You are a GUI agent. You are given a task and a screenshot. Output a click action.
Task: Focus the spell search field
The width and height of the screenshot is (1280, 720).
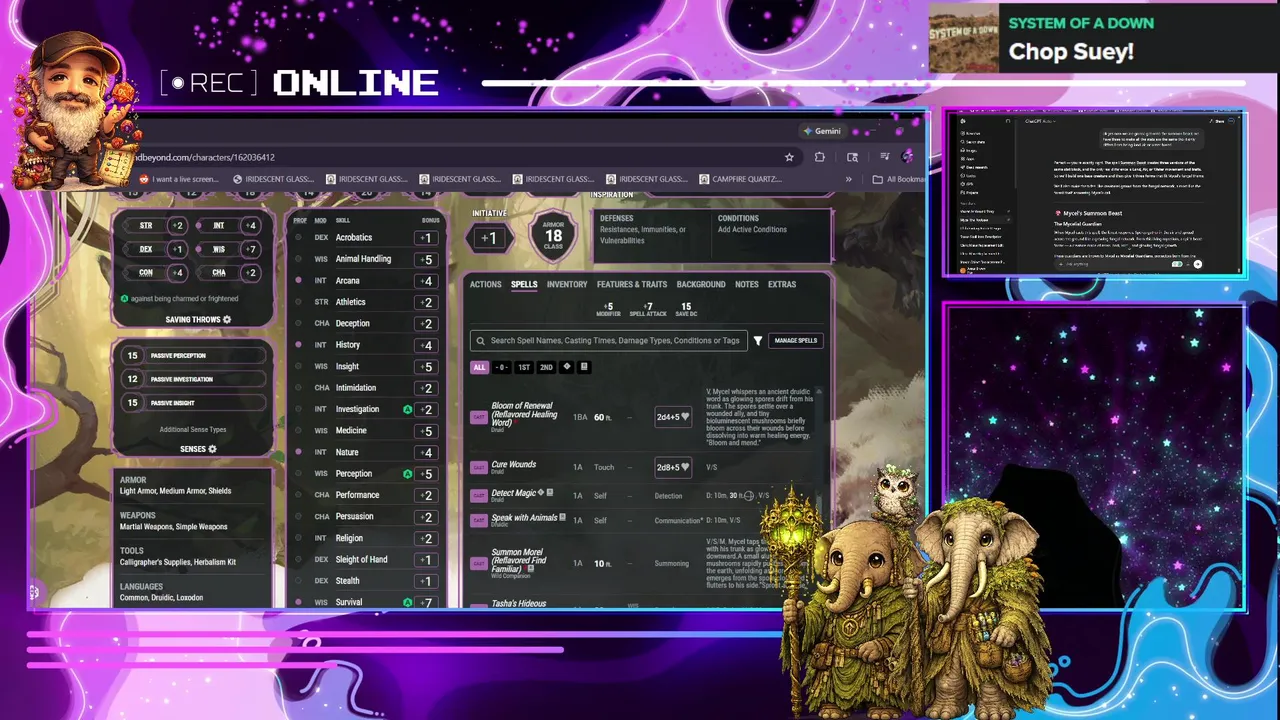608,341
